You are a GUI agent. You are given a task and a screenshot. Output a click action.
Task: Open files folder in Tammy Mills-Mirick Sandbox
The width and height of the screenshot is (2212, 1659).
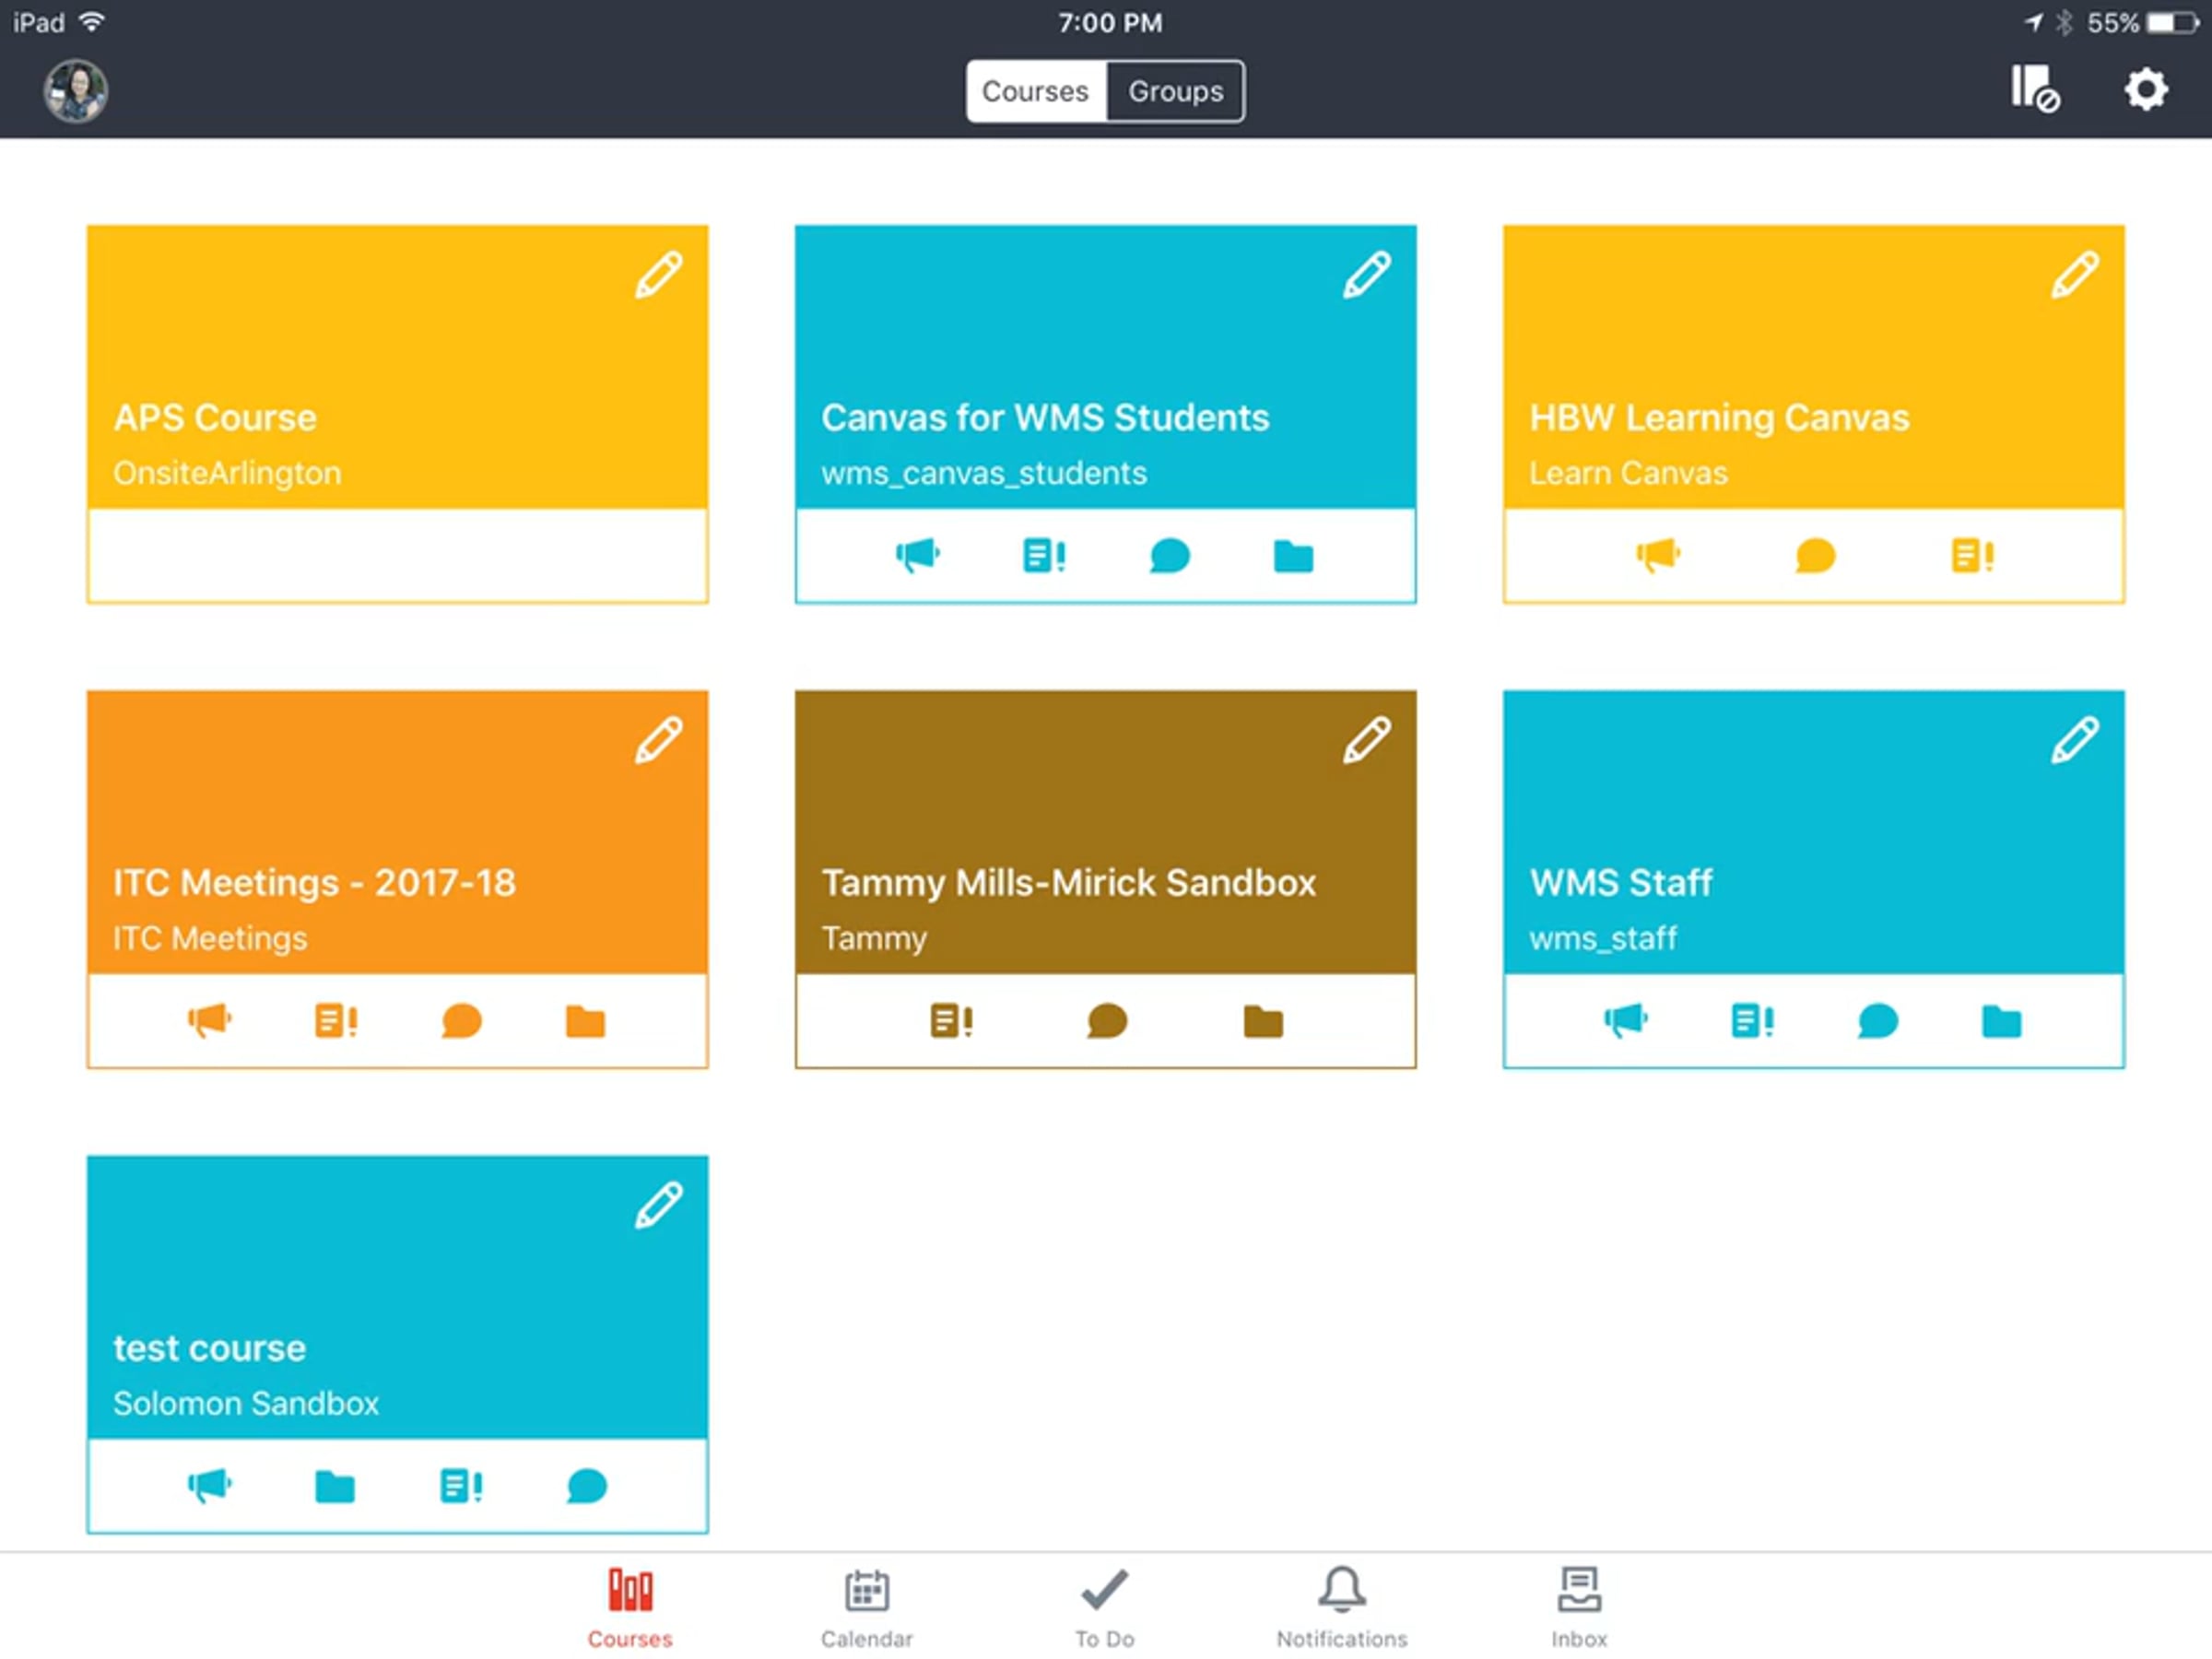pos(1263,1021)
